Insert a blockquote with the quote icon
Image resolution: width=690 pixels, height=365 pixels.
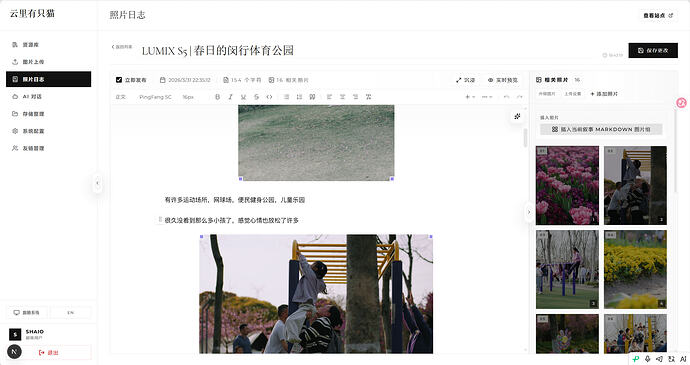coord(312,97)
